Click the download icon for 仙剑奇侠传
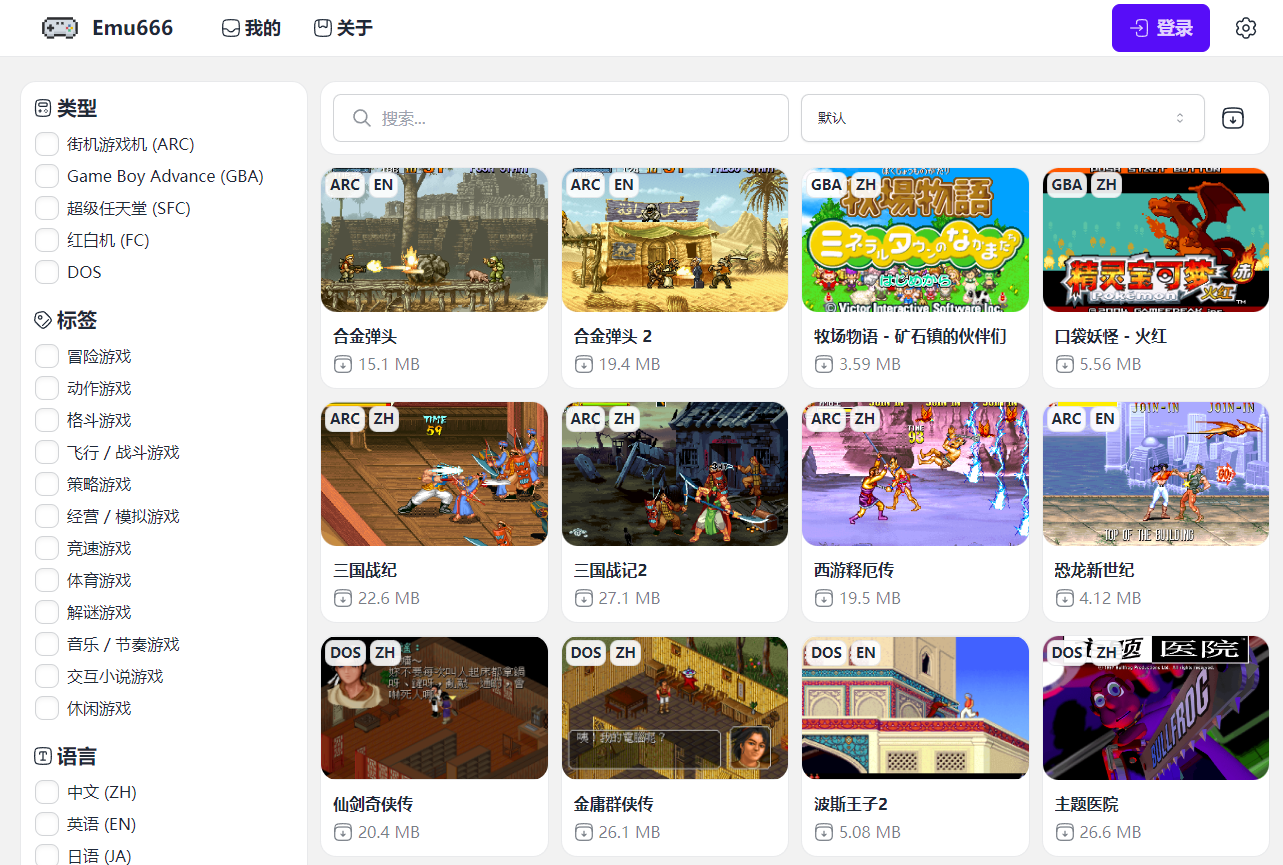The height and width of the screenshot is (865, 1283). (342, 832)
